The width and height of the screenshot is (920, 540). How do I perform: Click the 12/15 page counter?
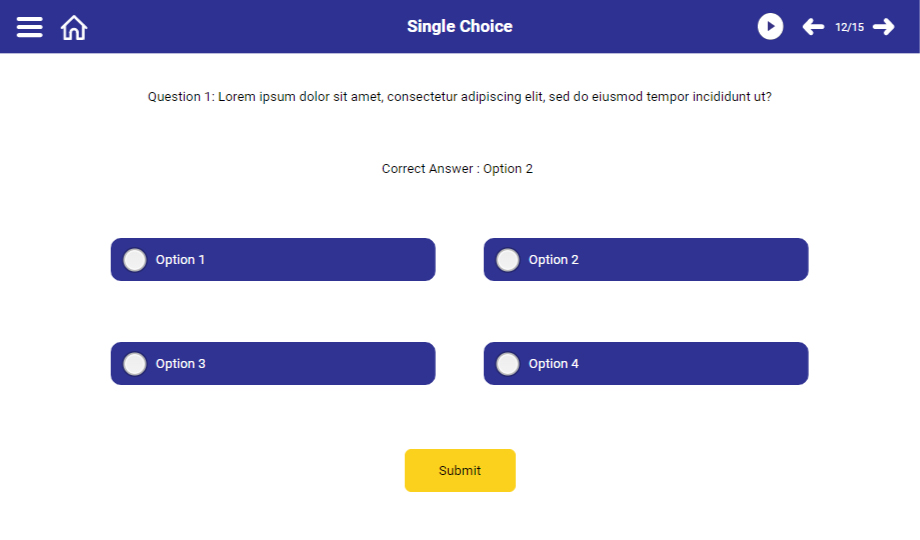[x=849, y=27]
